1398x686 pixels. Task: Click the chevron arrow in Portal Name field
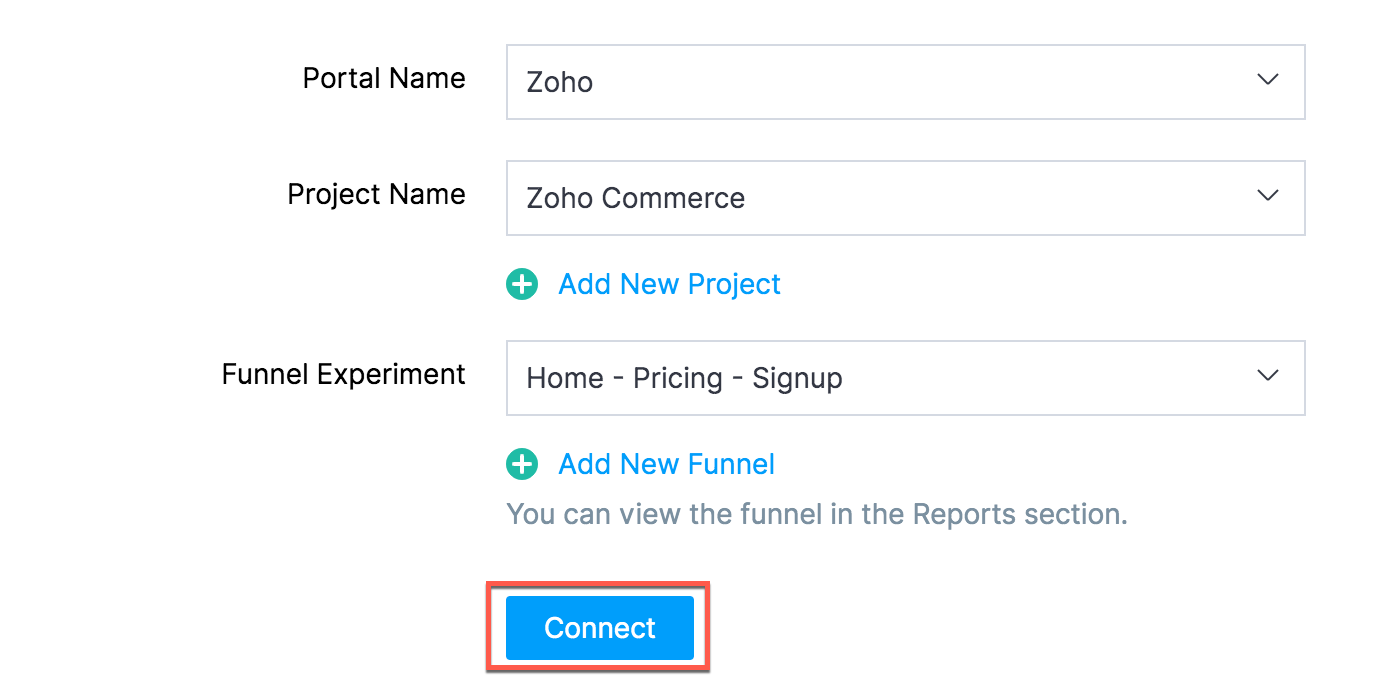pyautogui.click(x=1267, y=80)
